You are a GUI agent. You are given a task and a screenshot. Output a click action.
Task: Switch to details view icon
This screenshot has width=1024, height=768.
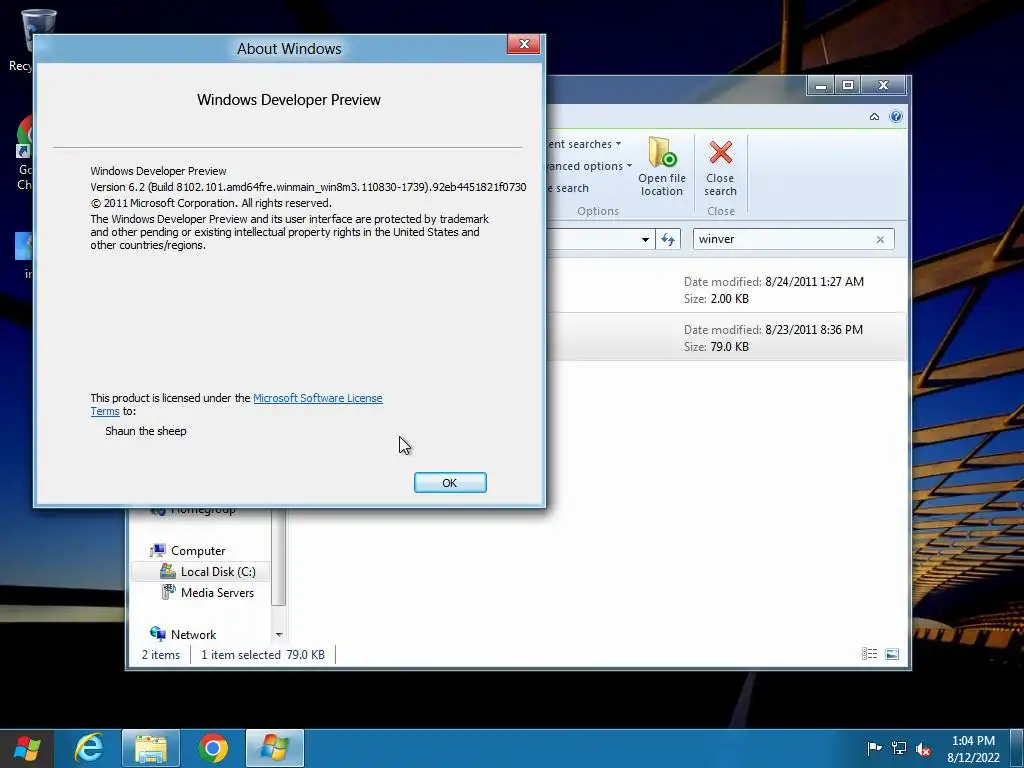[x=869, y=654]
